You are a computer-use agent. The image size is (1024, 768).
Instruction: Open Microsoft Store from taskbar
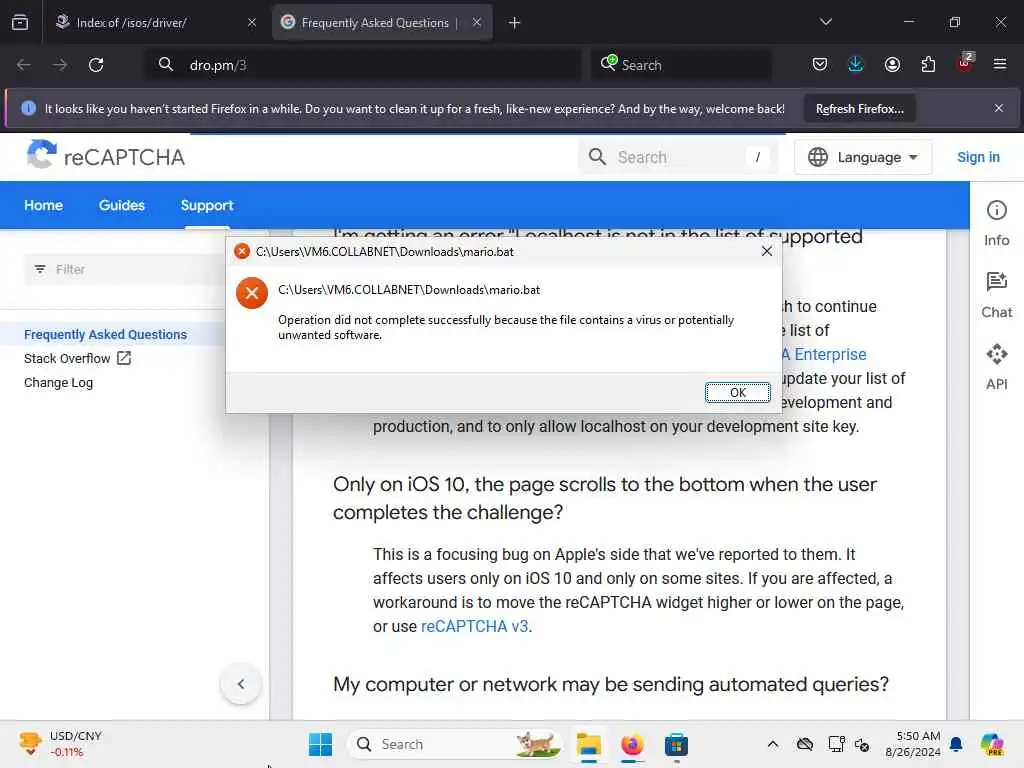click(x=676, y=744)
